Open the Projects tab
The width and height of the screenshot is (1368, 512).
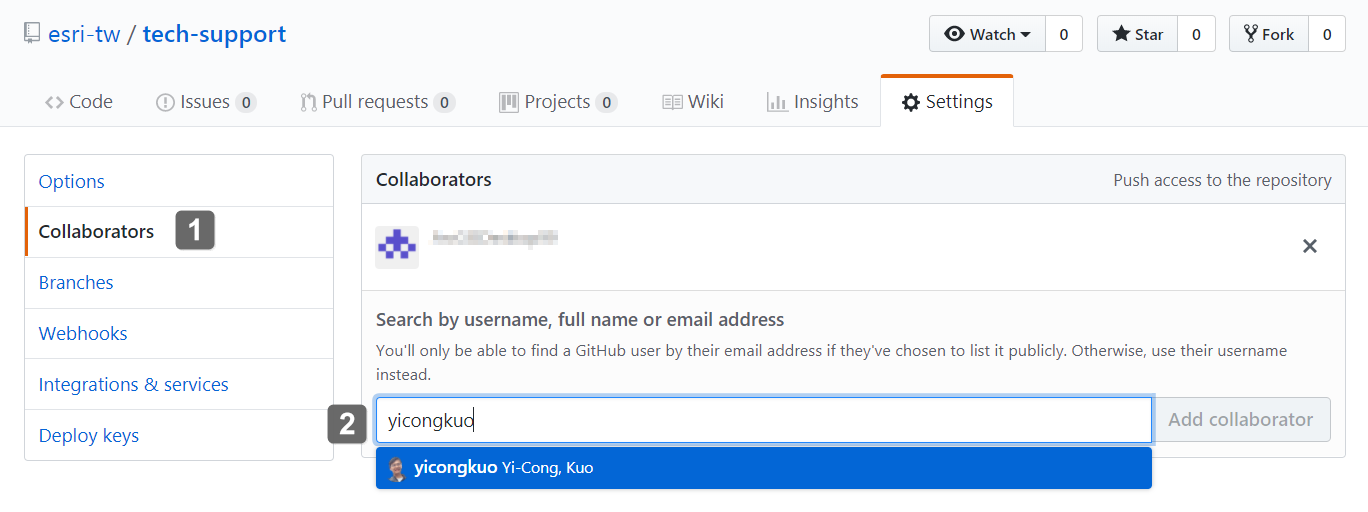[557, 102]
